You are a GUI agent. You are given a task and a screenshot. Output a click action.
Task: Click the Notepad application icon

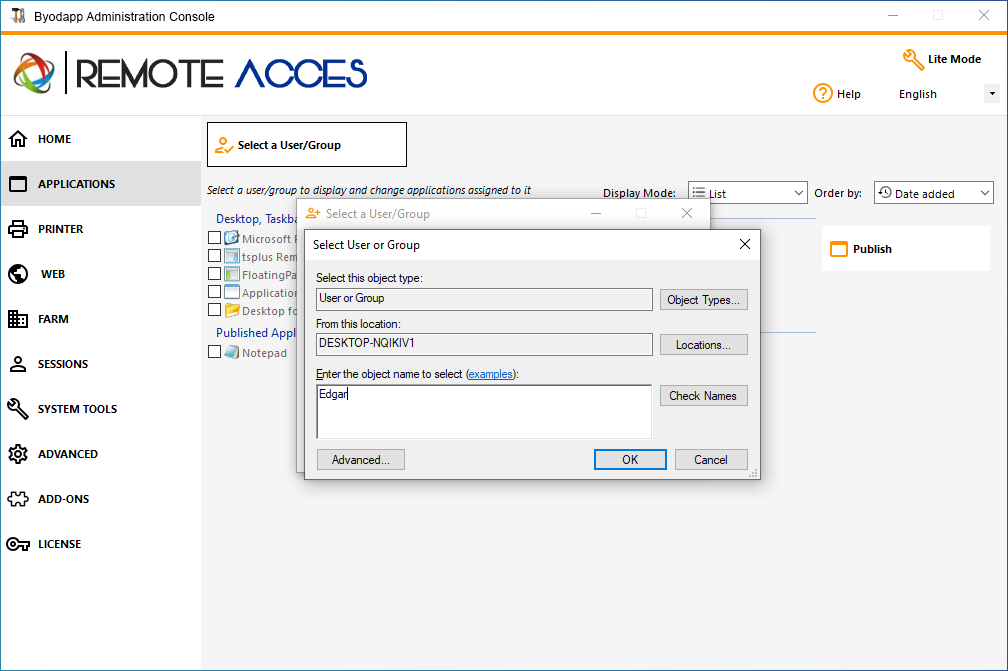[231, 352]
